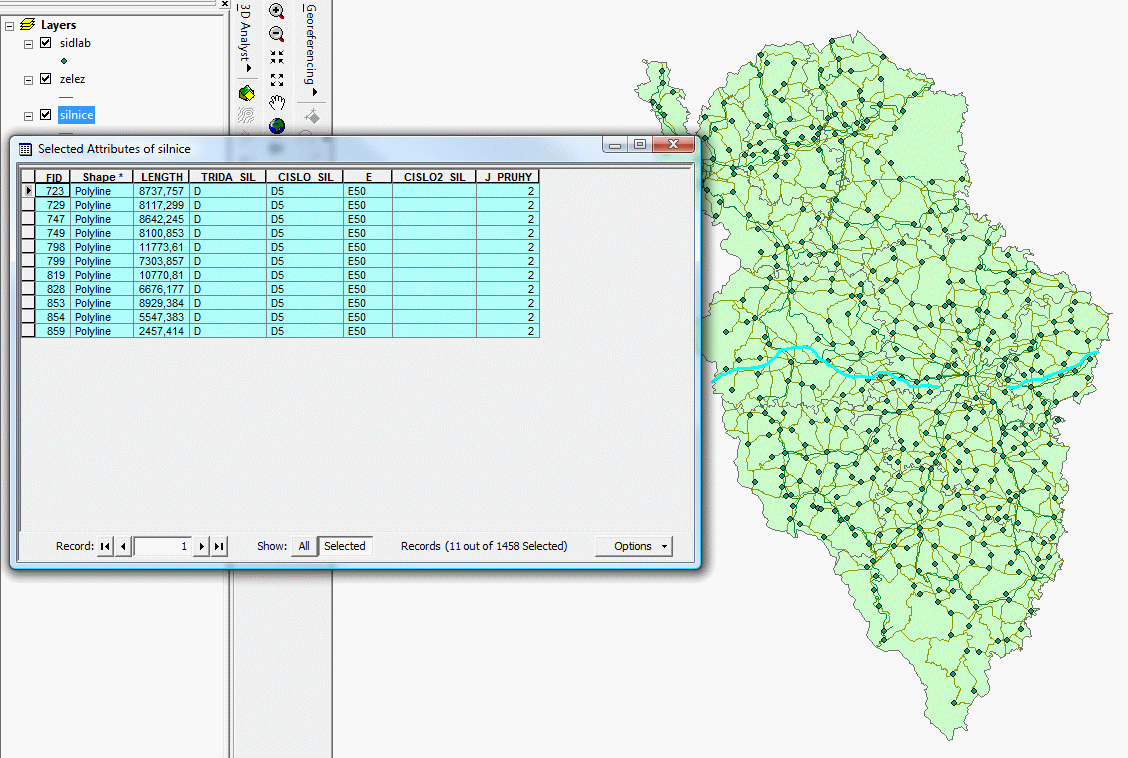The height and width of the screenshot is (758, 1128).
Task: Click the J_PRUHY column header
Action: pyautogui.click(x=507, y=177)
